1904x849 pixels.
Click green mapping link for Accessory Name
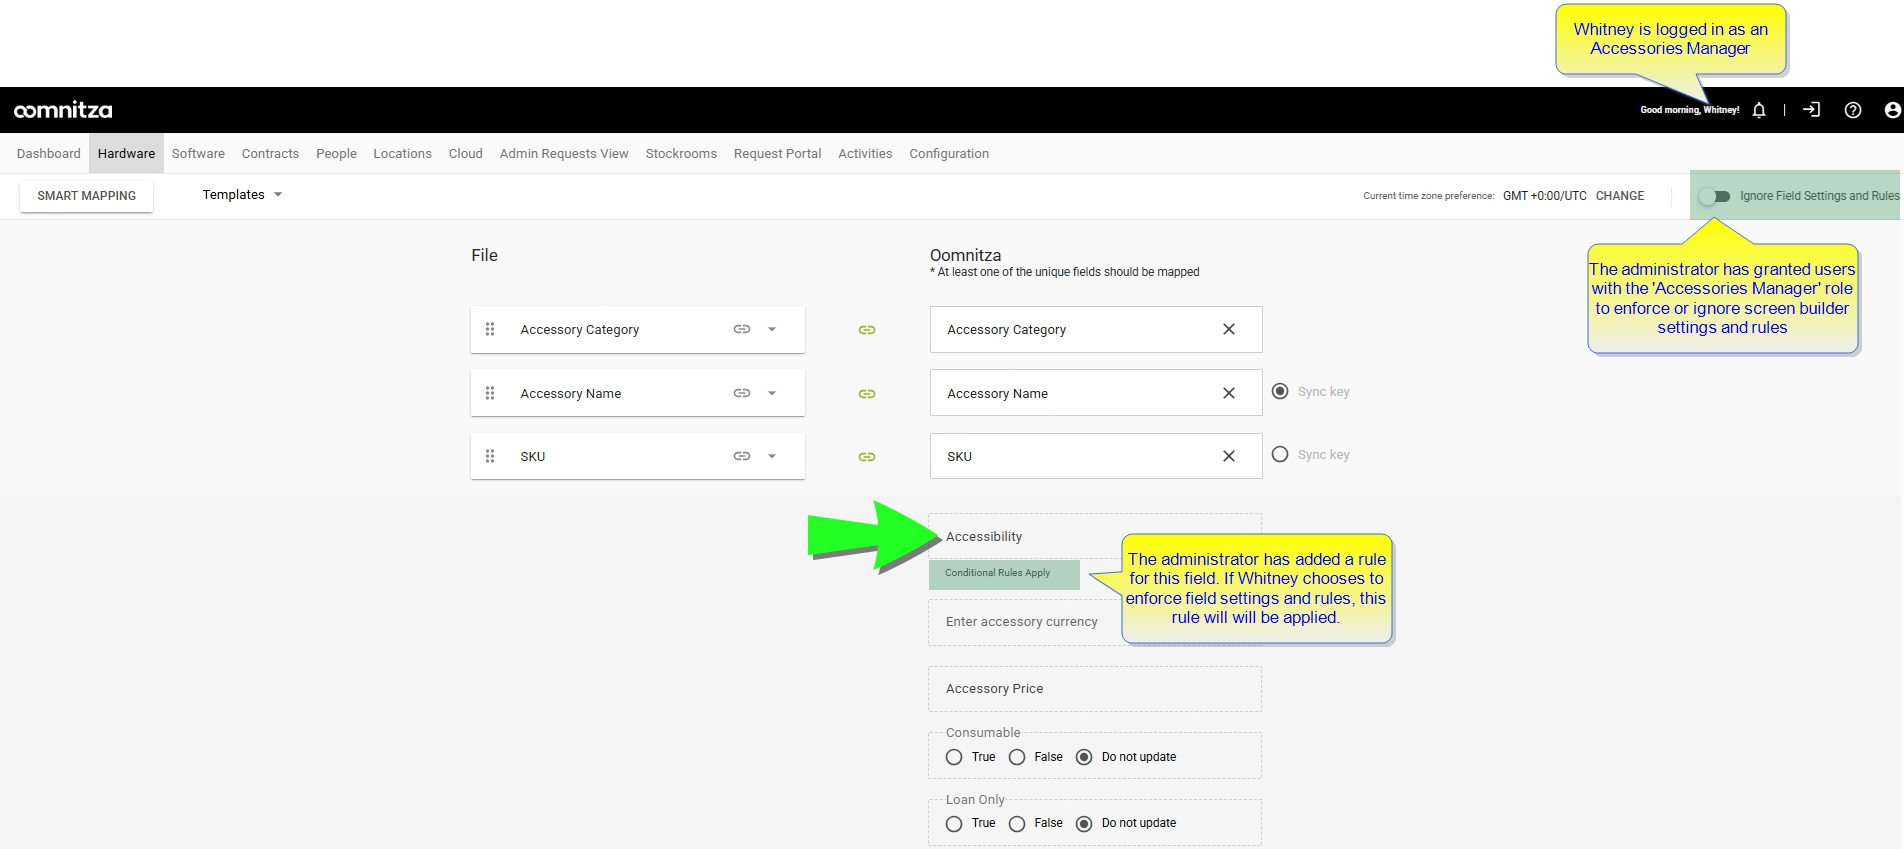tap(867, 394)
